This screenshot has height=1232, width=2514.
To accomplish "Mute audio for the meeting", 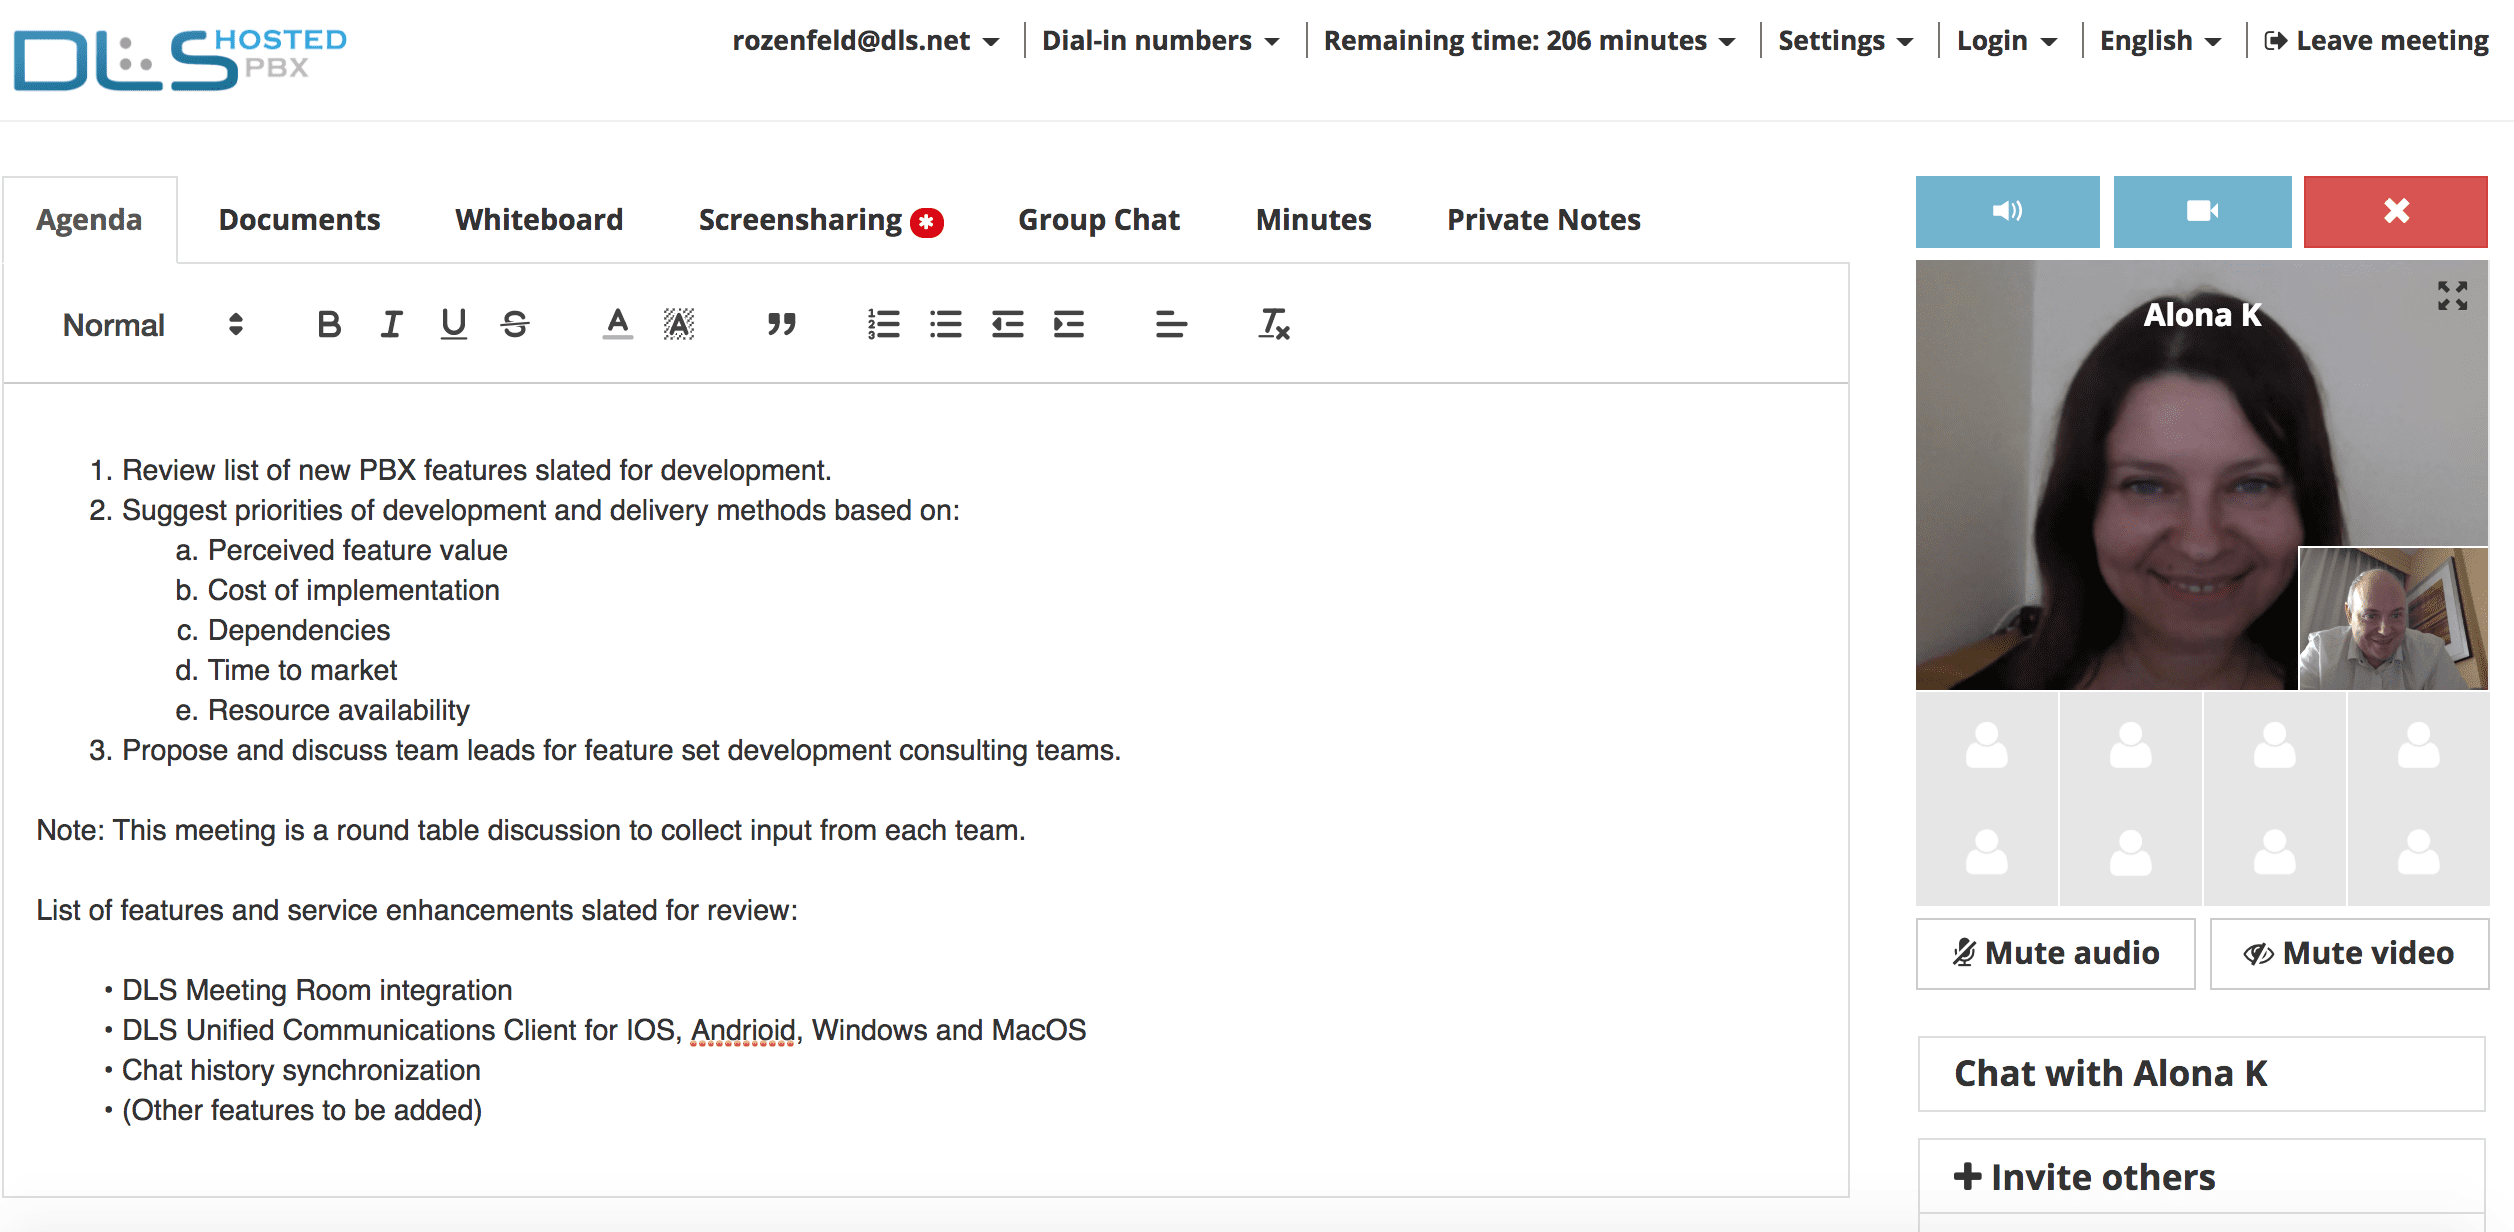I will click(x=2055, y=953).
